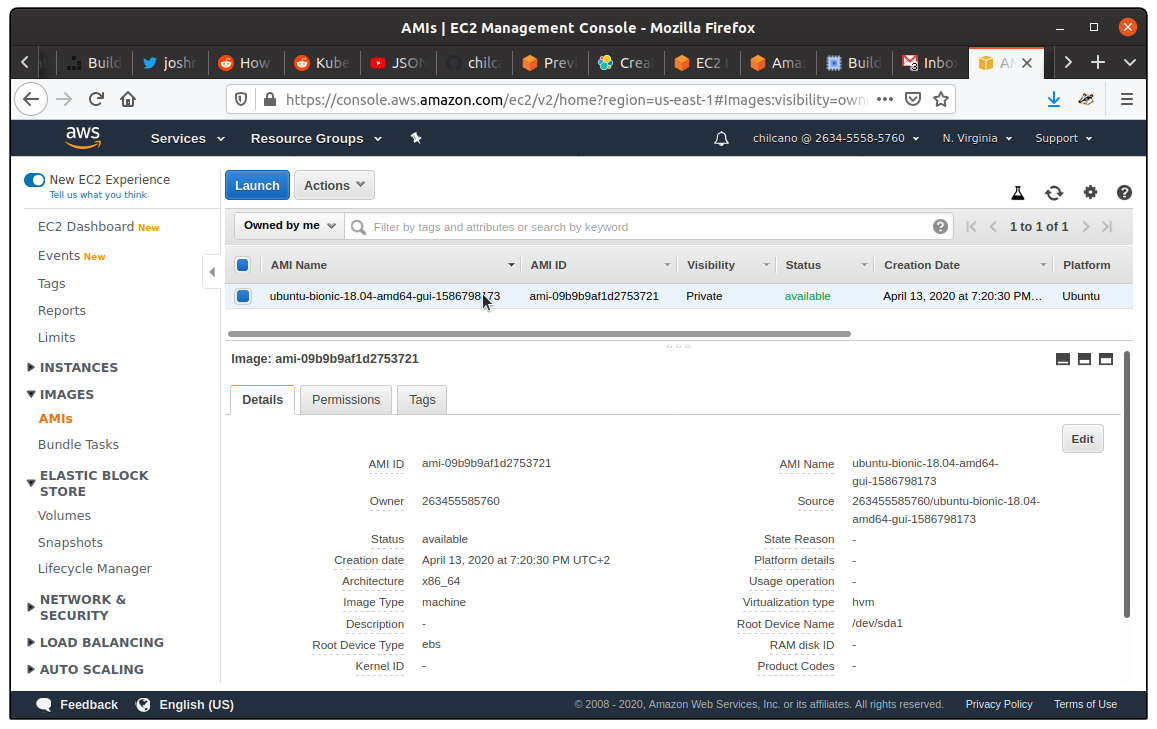1157x729 pixels.
Task: Minimize the details pane with bottom-bar layout icon
Action: [x=1063, y=359]
